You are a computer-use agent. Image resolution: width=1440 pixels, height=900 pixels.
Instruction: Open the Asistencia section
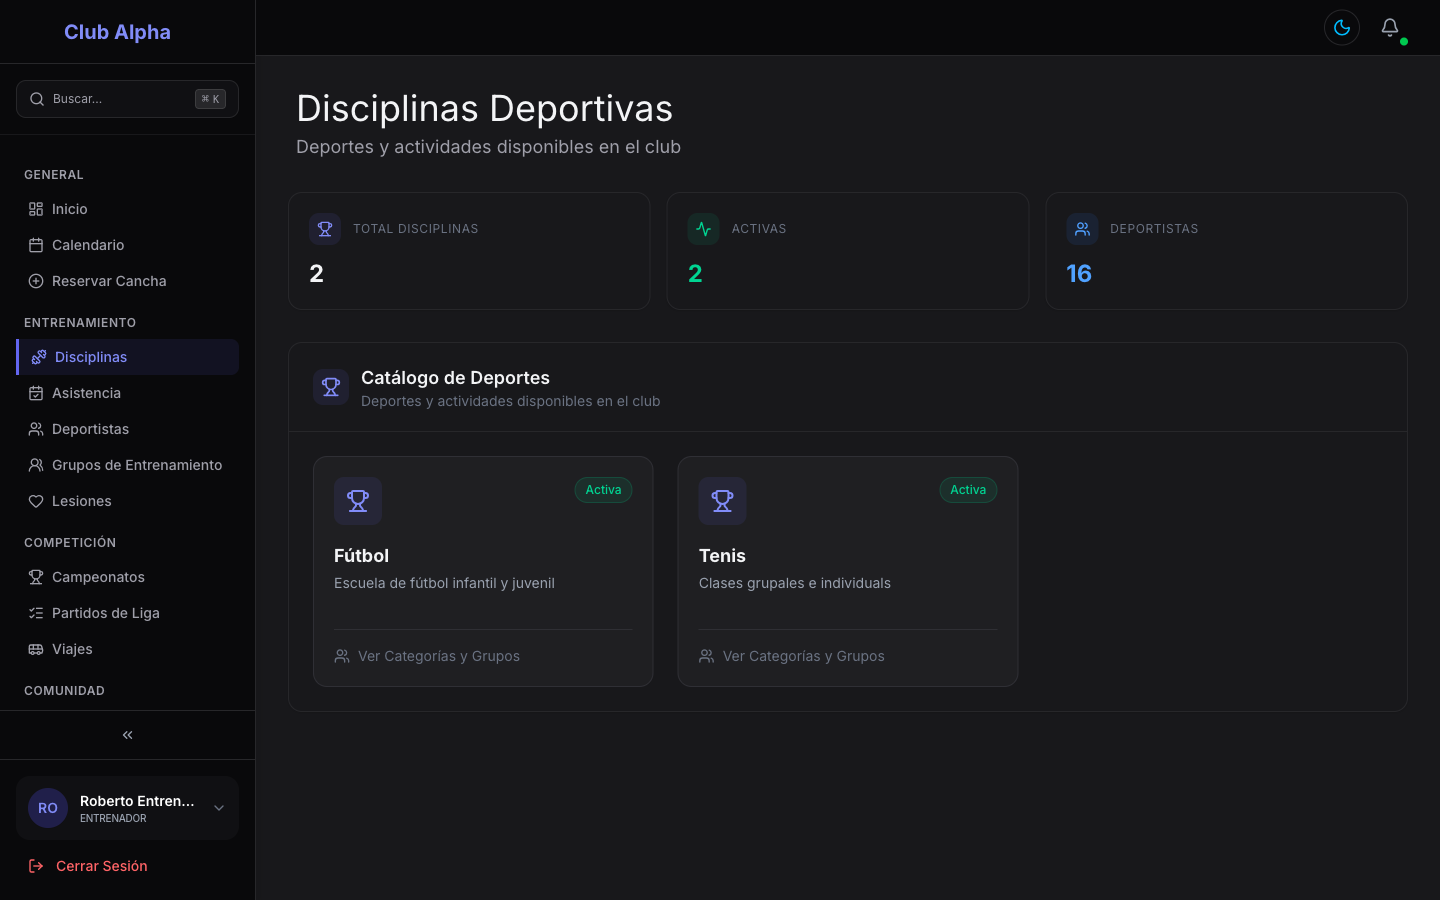click(127, 393)
